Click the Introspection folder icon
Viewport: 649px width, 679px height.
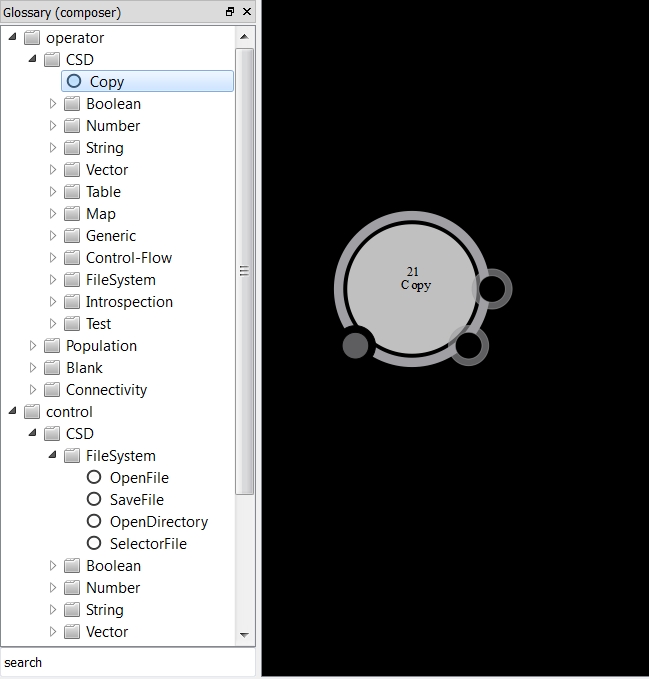click(72, 301)
